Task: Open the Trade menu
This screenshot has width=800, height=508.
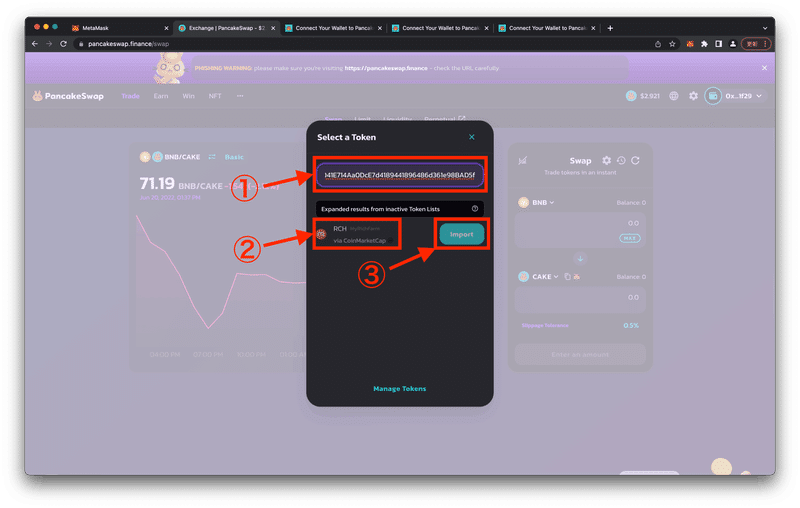Action: 131,96
